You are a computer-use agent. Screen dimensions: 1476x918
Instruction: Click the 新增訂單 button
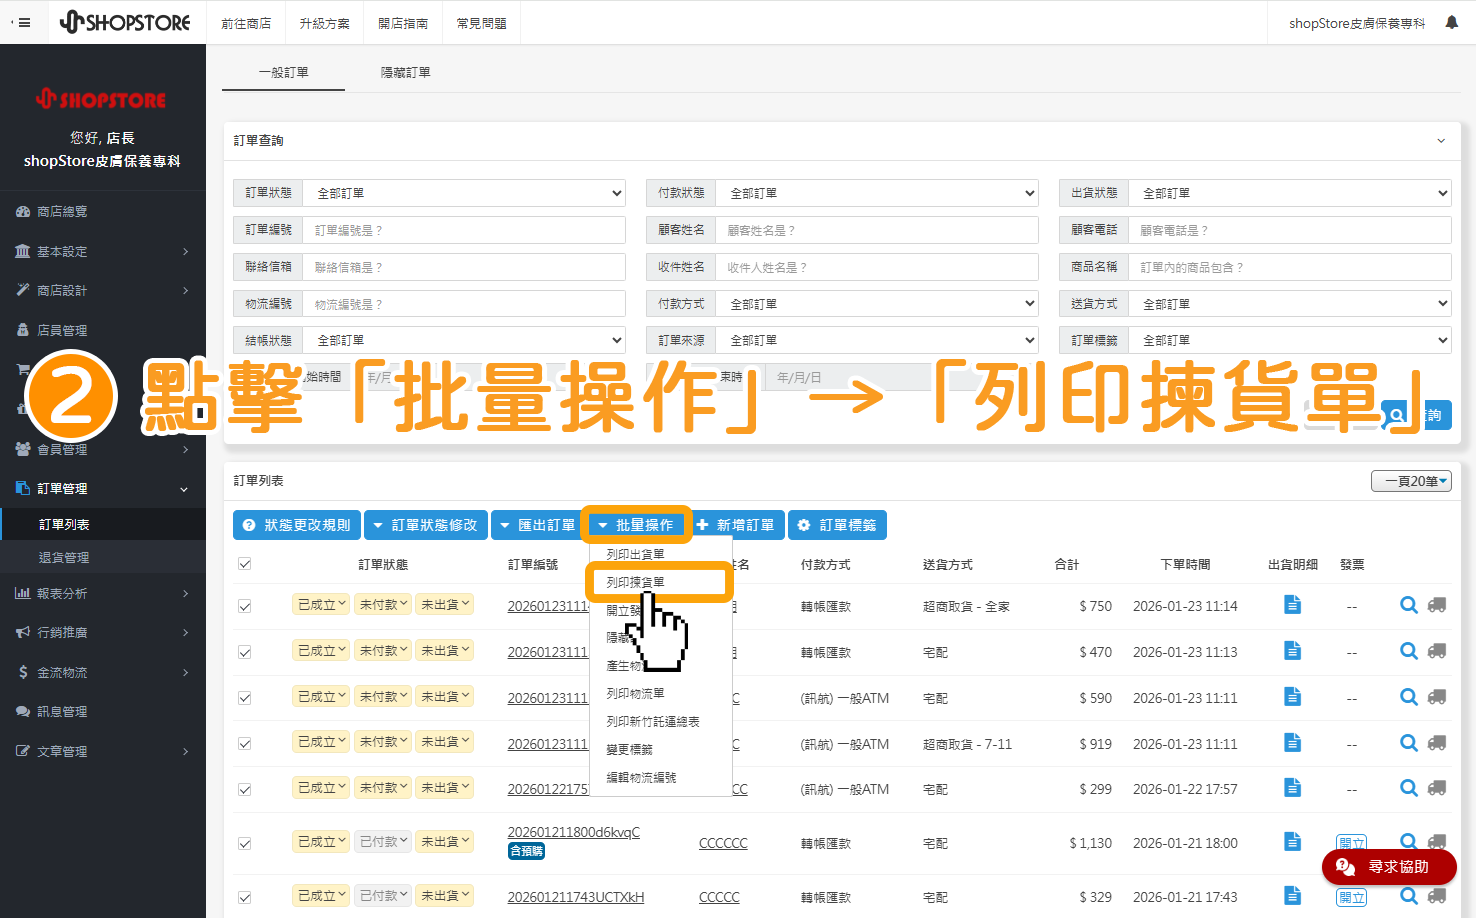(737, 524)
